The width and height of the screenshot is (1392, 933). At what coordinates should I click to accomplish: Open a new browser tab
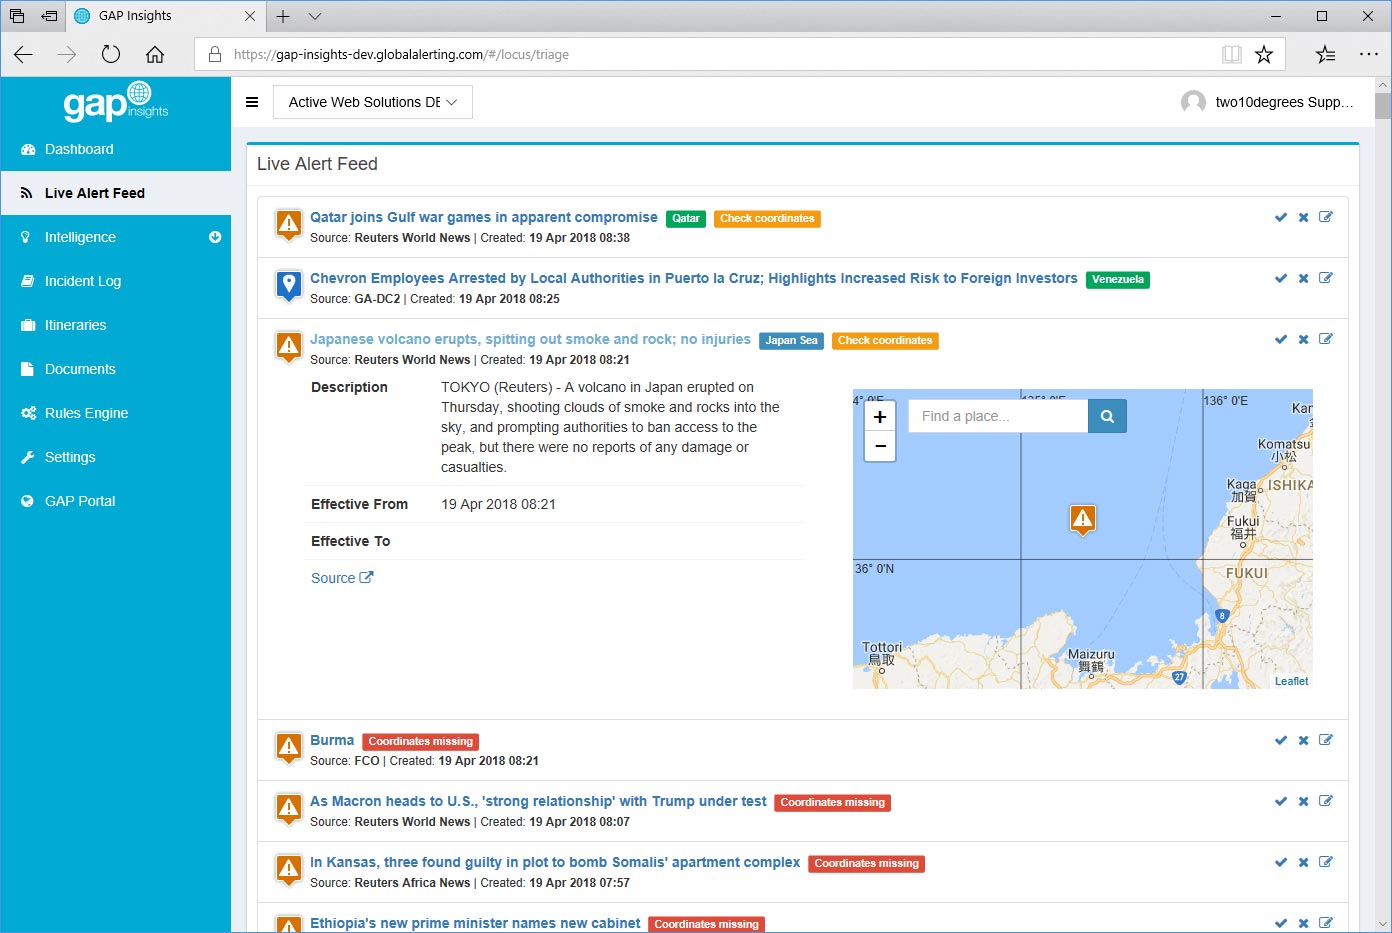point(283,16)
